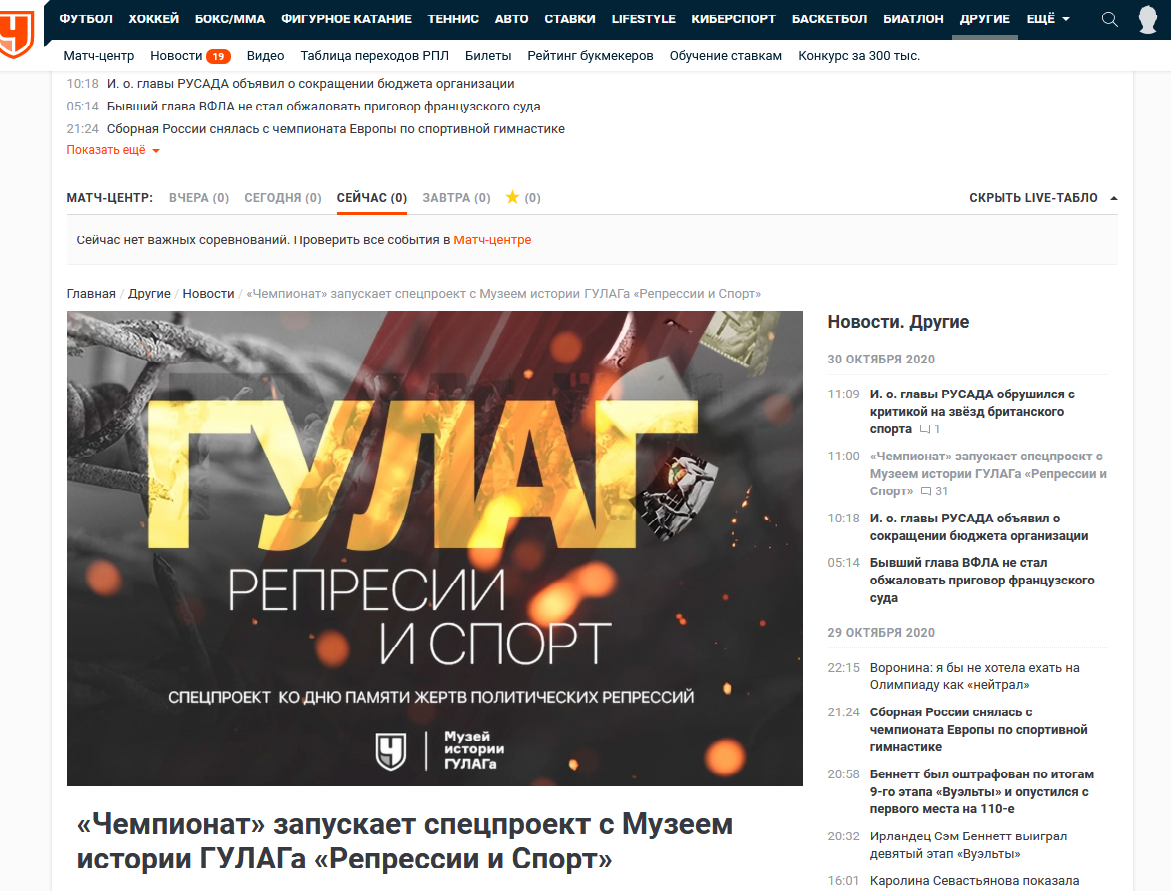The width and height of the screenshot is (1171, 891).
Task: Follow the orange Матч-центре link
Action: (492, 240)
